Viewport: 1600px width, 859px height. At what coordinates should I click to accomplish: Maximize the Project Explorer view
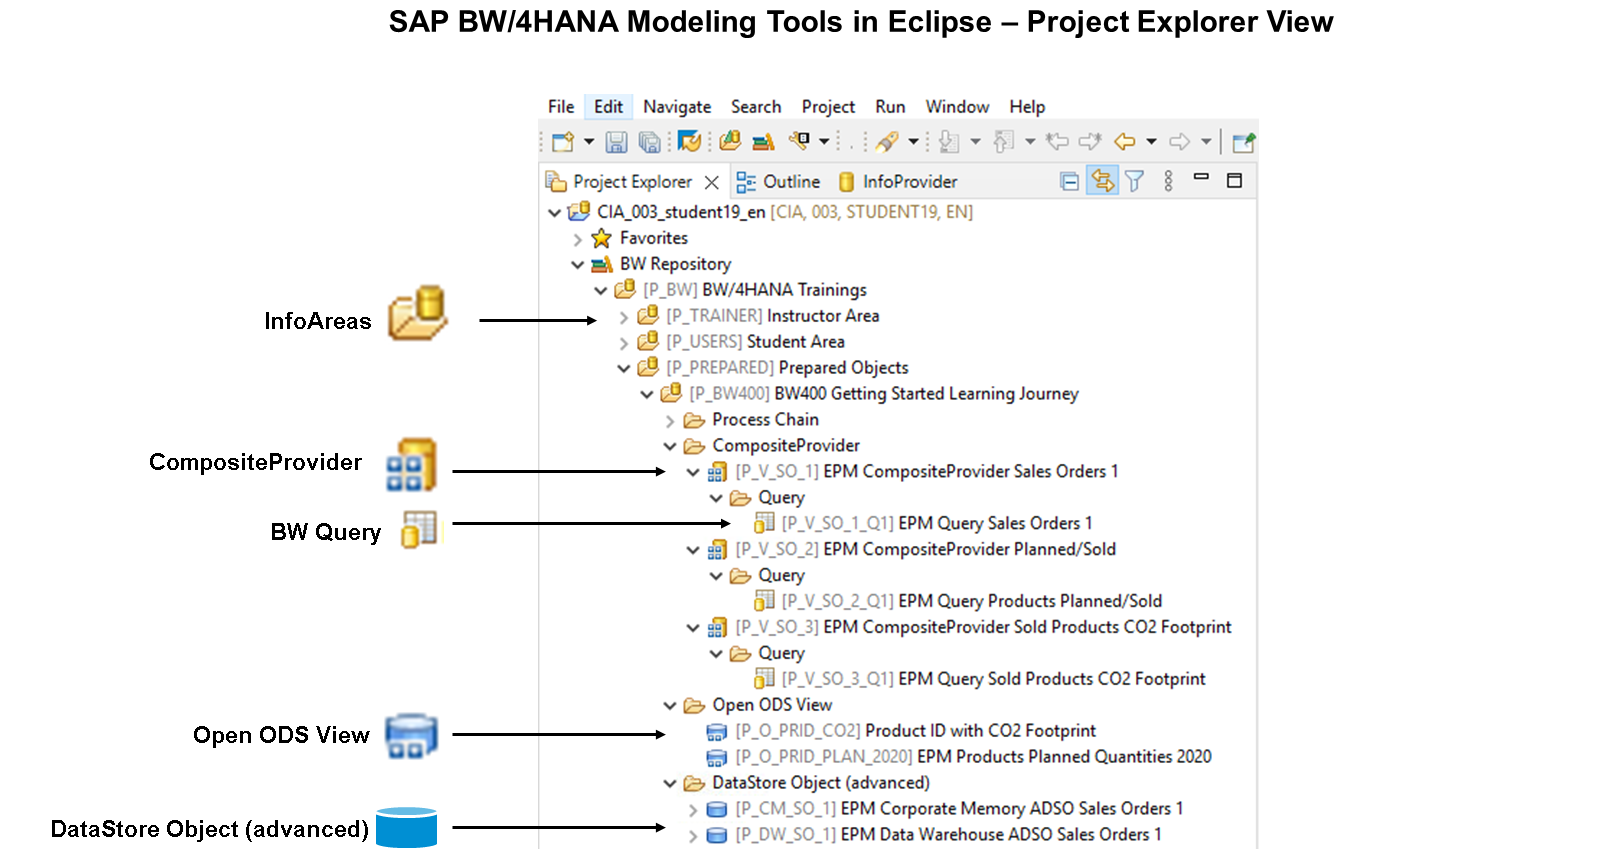click(x=1235, y=181)
